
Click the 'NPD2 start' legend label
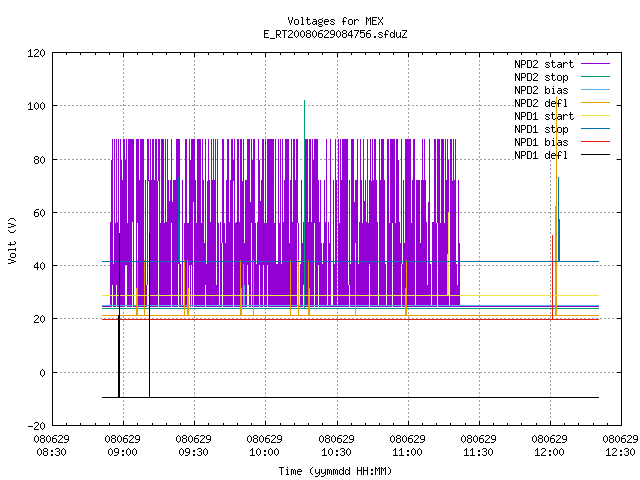click(544, 64)
